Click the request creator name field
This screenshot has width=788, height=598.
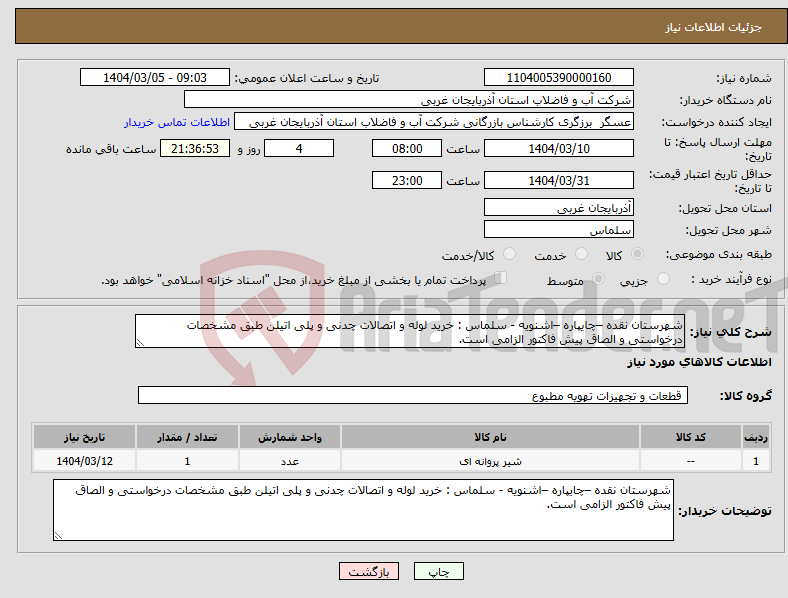pyautogui.click(x=434, y=122)
